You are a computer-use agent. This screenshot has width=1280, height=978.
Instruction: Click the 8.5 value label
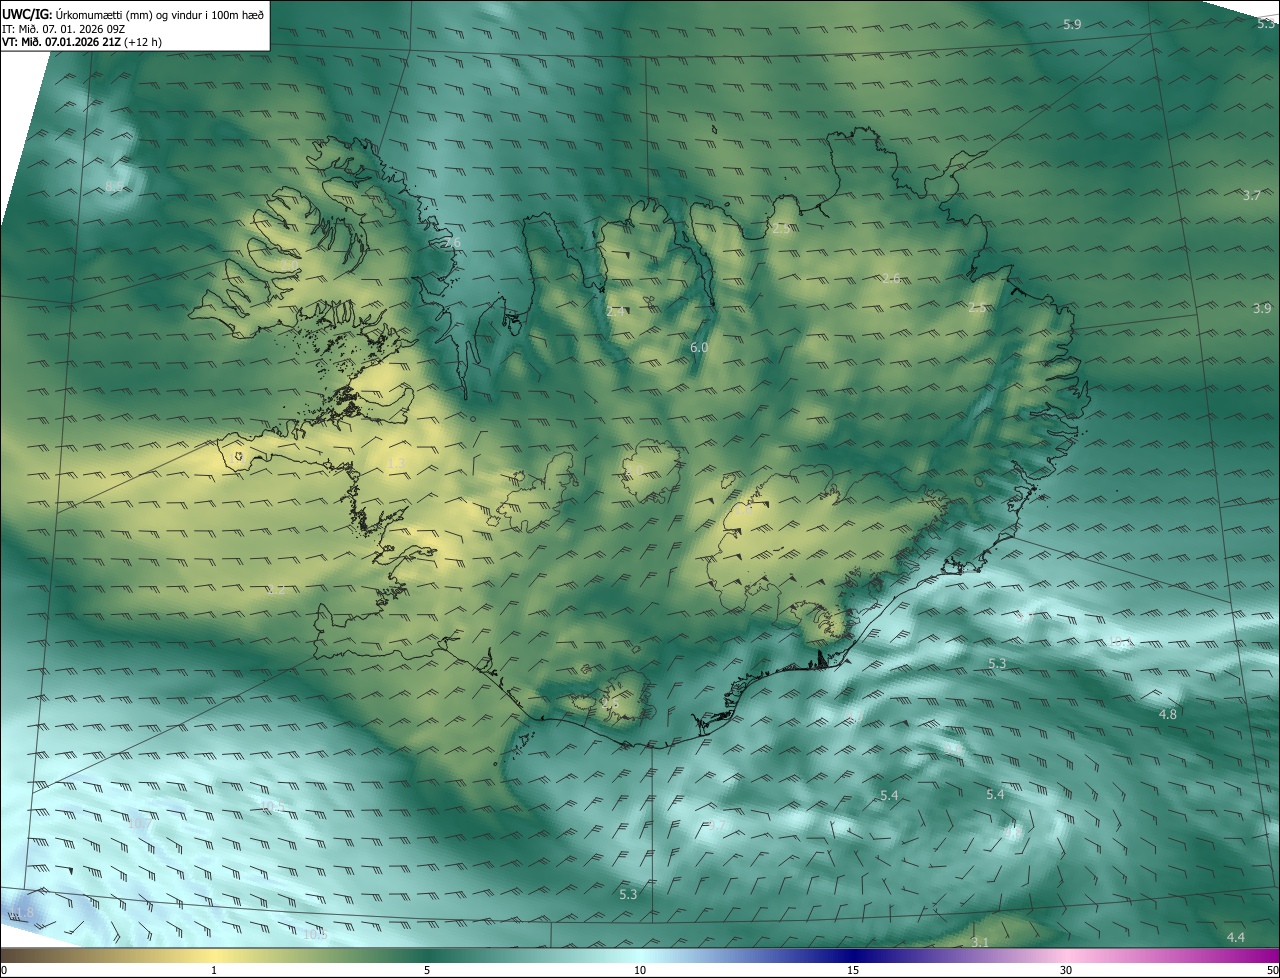114,187
